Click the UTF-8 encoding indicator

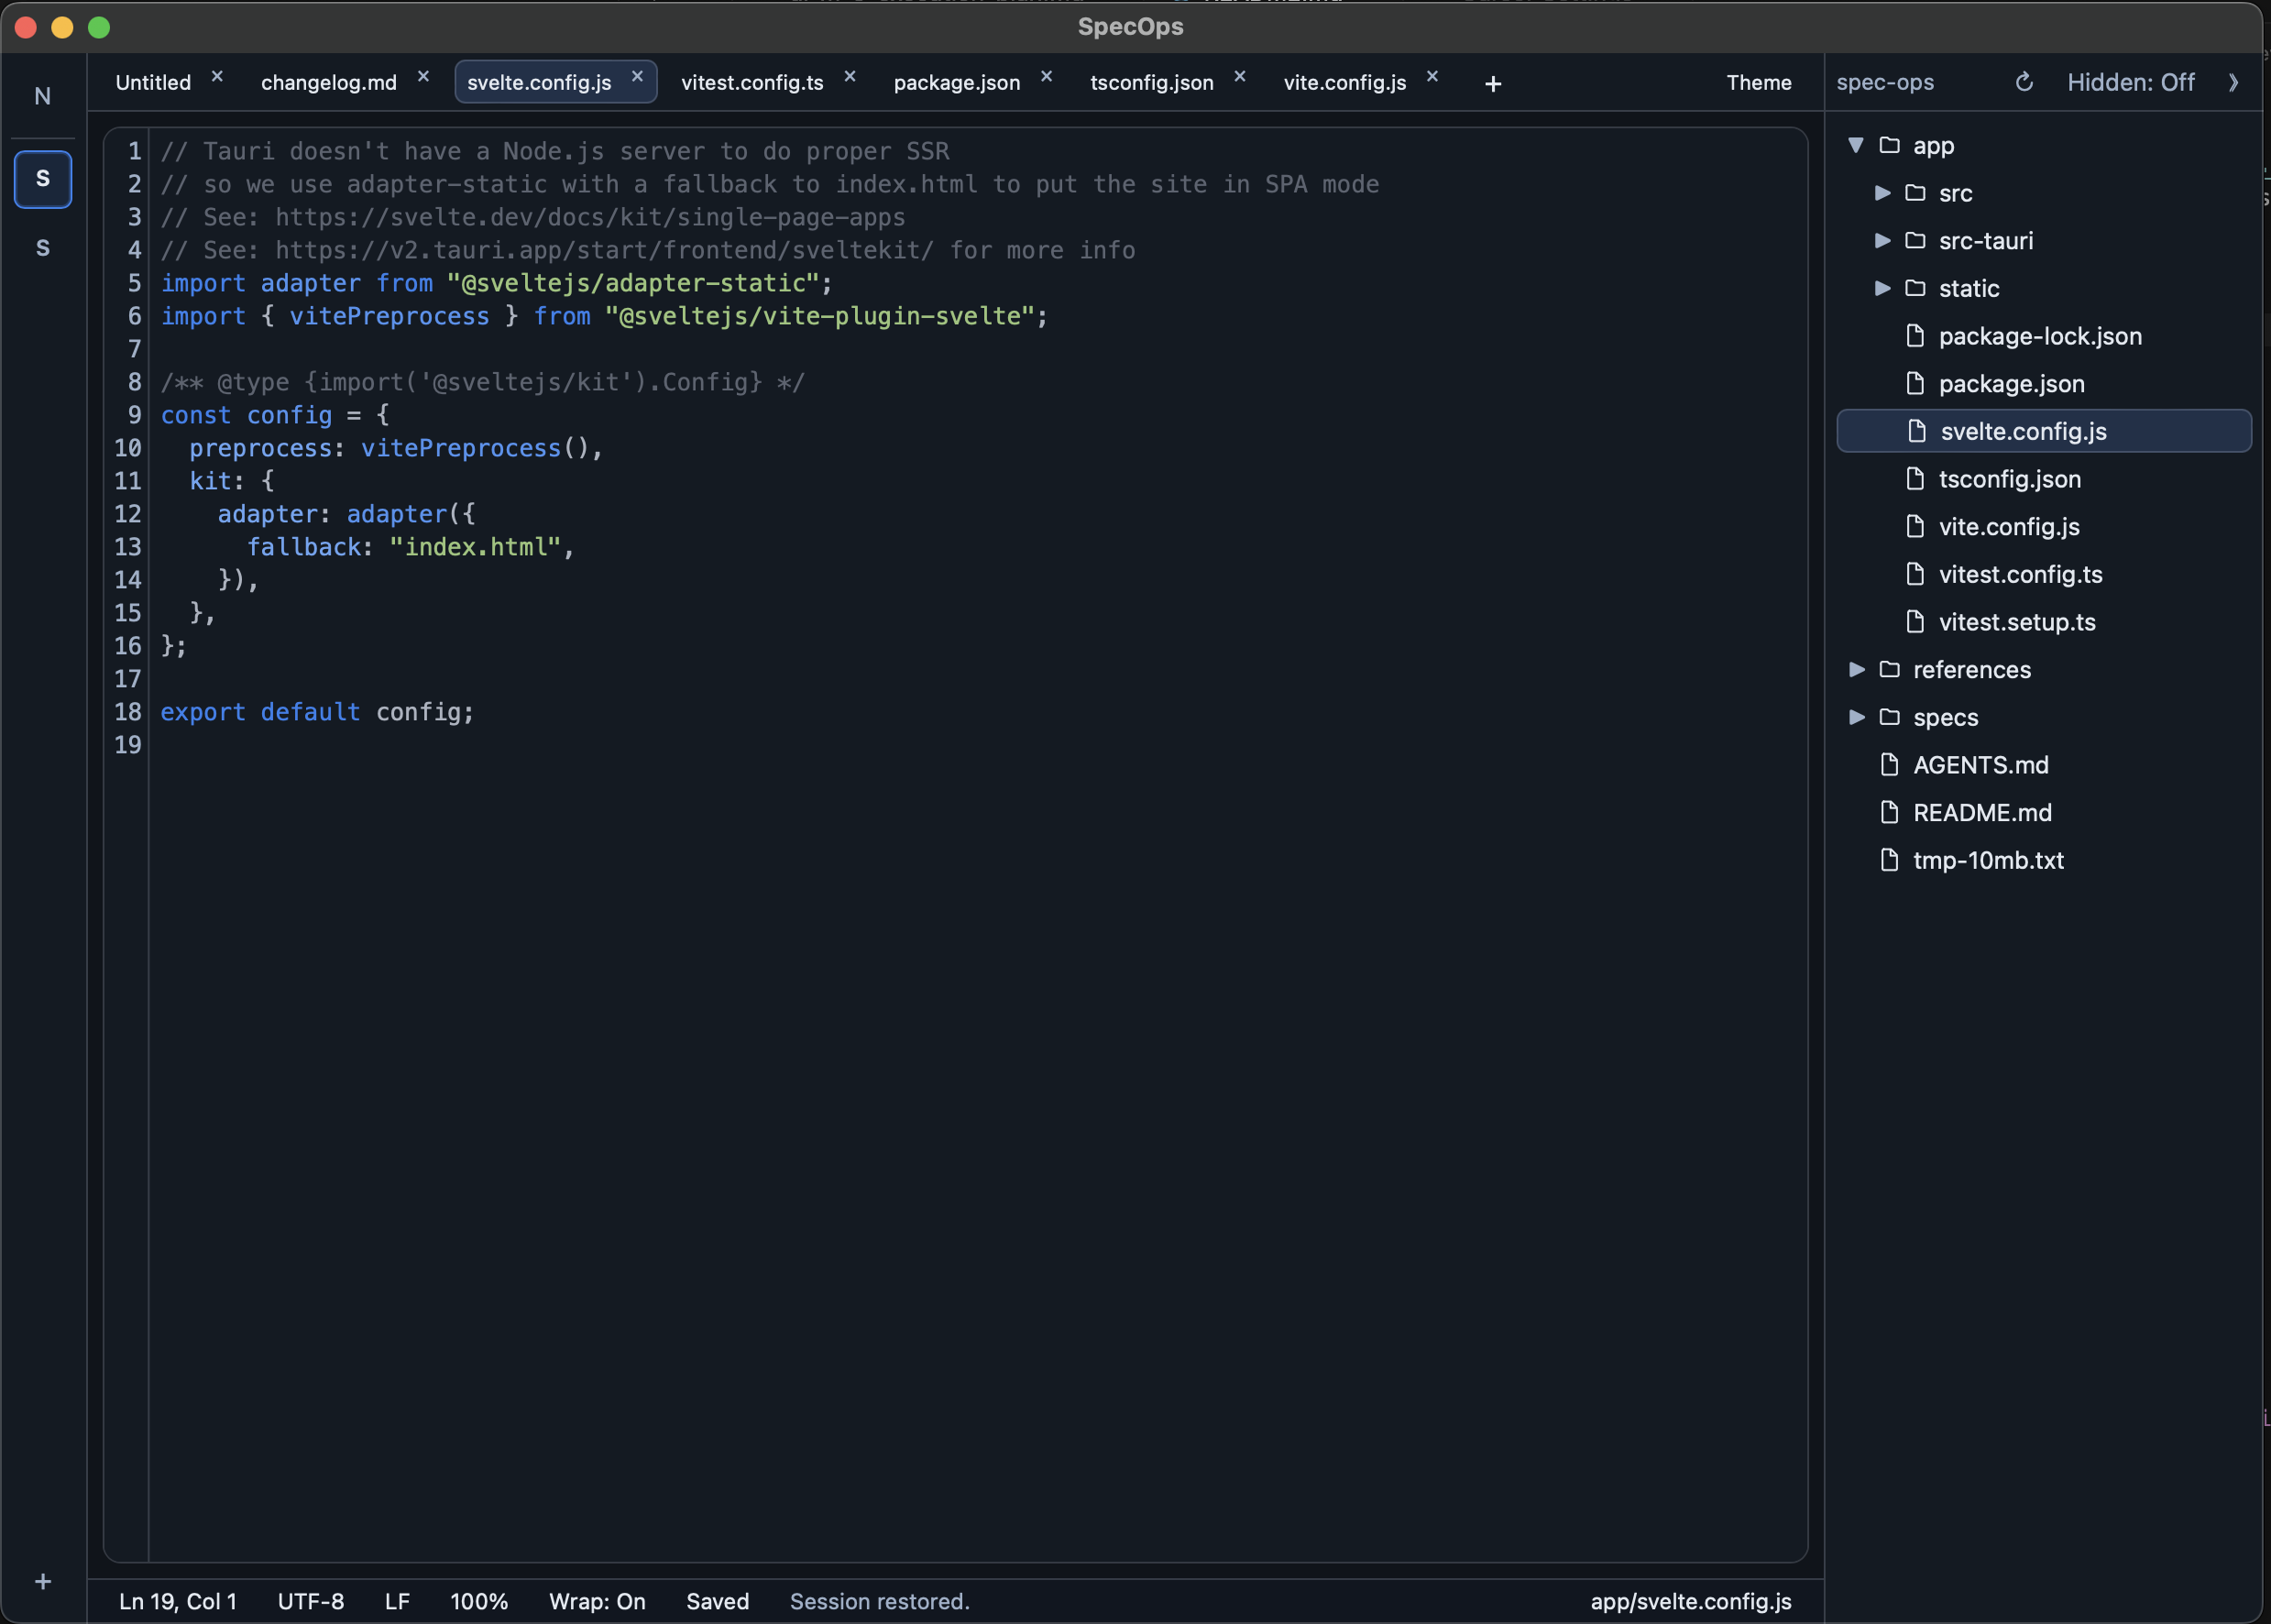coord(311,1601)
